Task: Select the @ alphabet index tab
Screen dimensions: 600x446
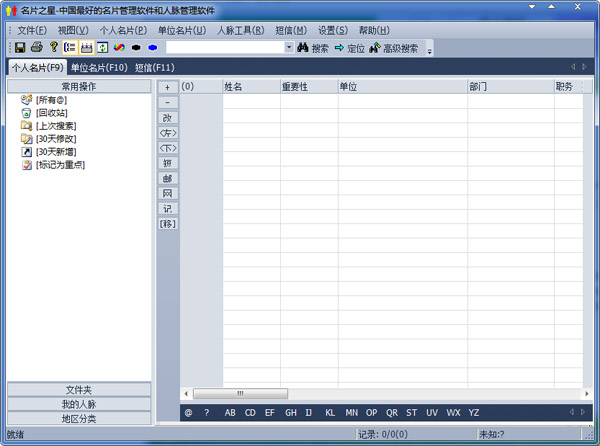Action: pyautogui.click(x=188, y=413)
